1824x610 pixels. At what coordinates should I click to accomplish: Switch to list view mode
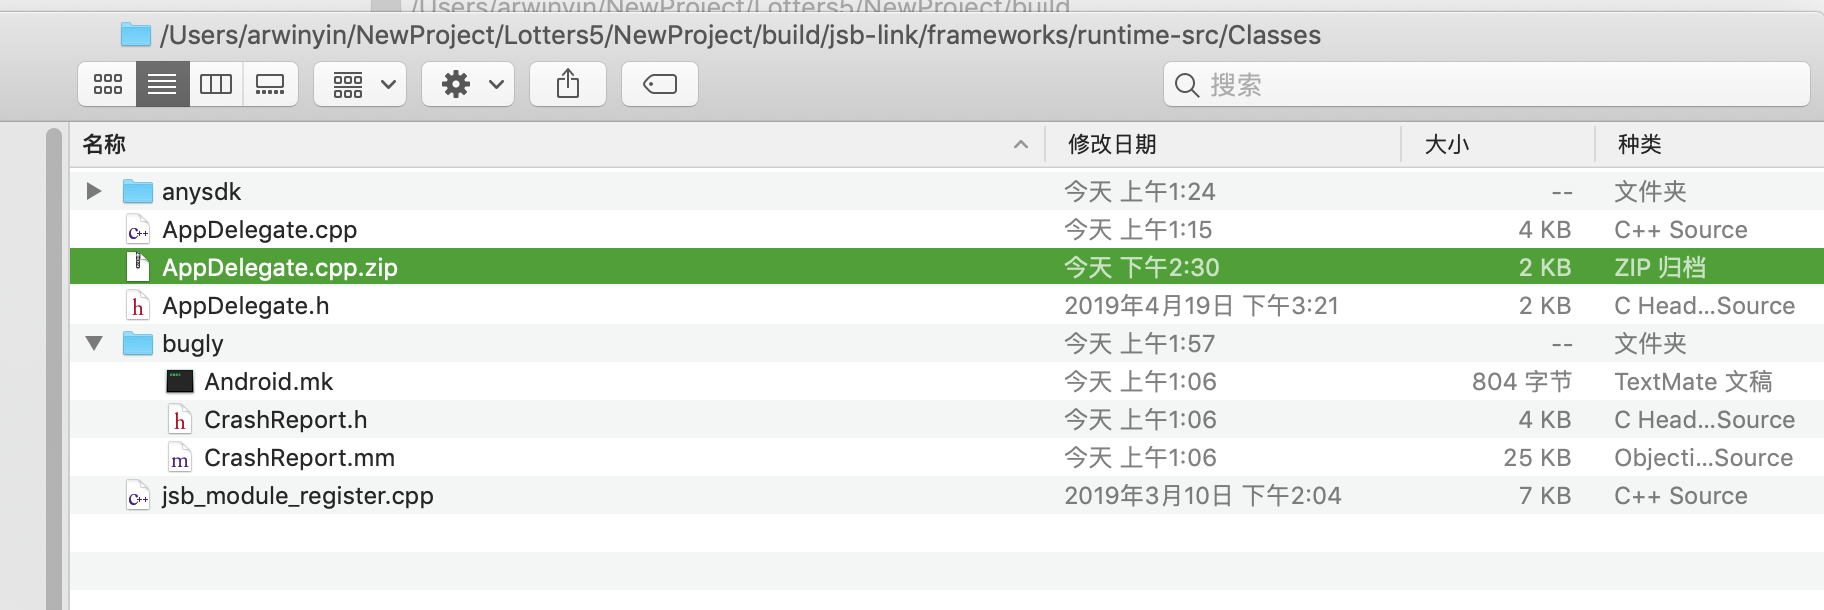[162, 84]
